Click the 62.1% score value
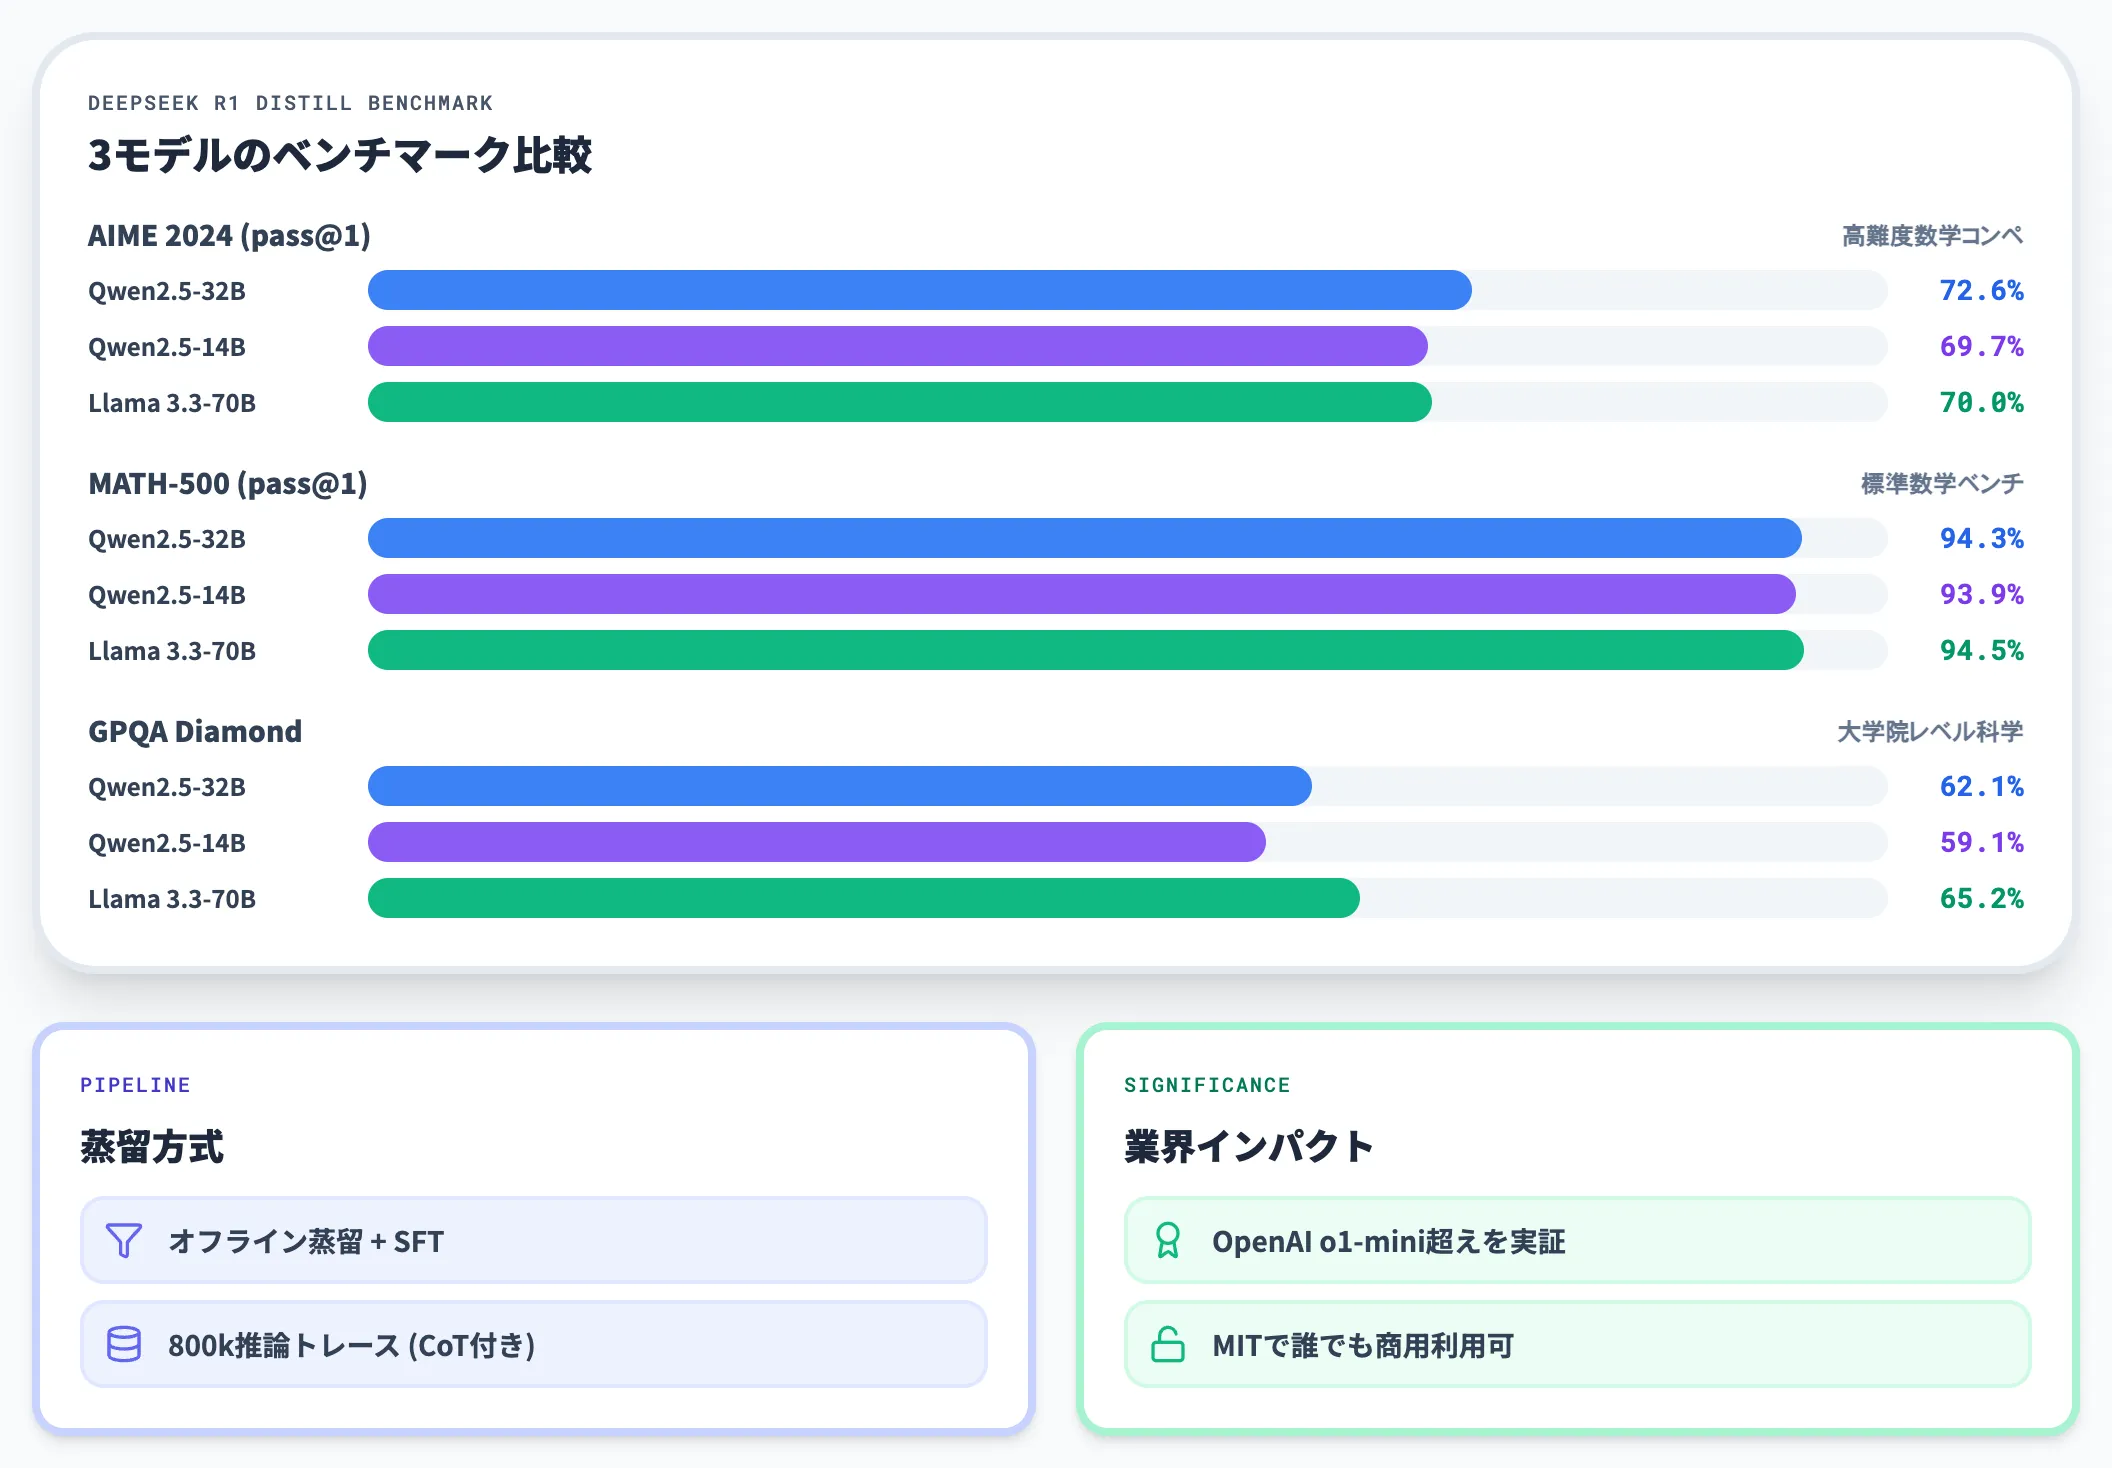The width and height of the screenshot is (2112, 1468). [1981, 786]
